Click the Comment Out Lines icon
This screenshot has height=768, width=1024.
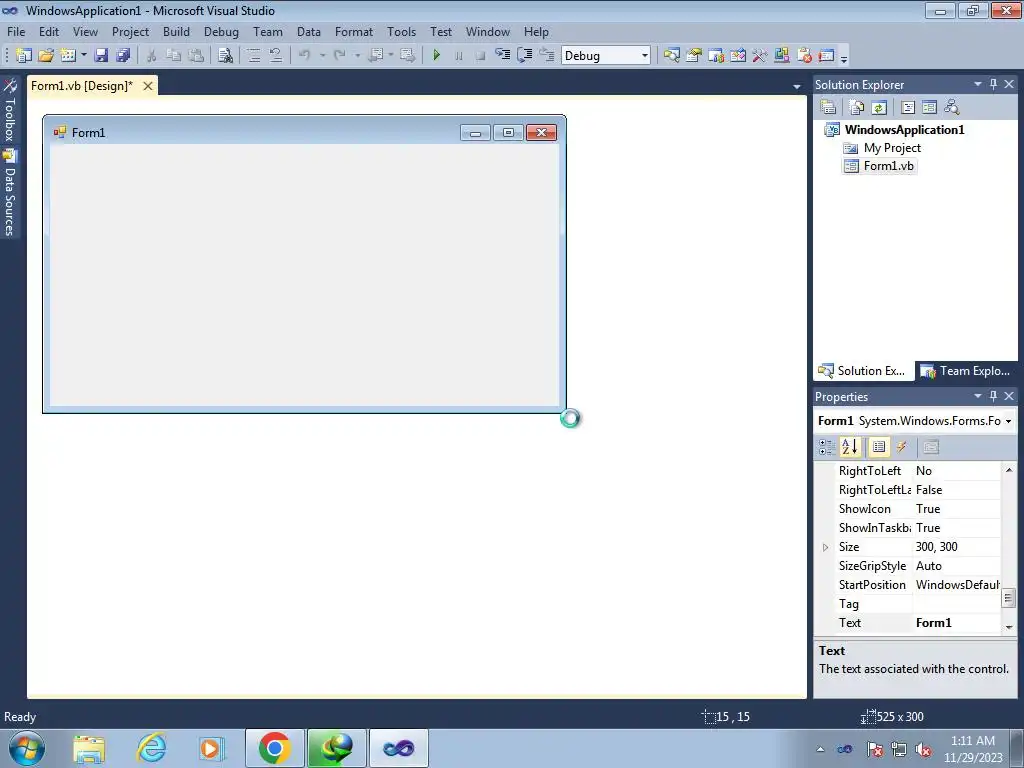[254, 56]
